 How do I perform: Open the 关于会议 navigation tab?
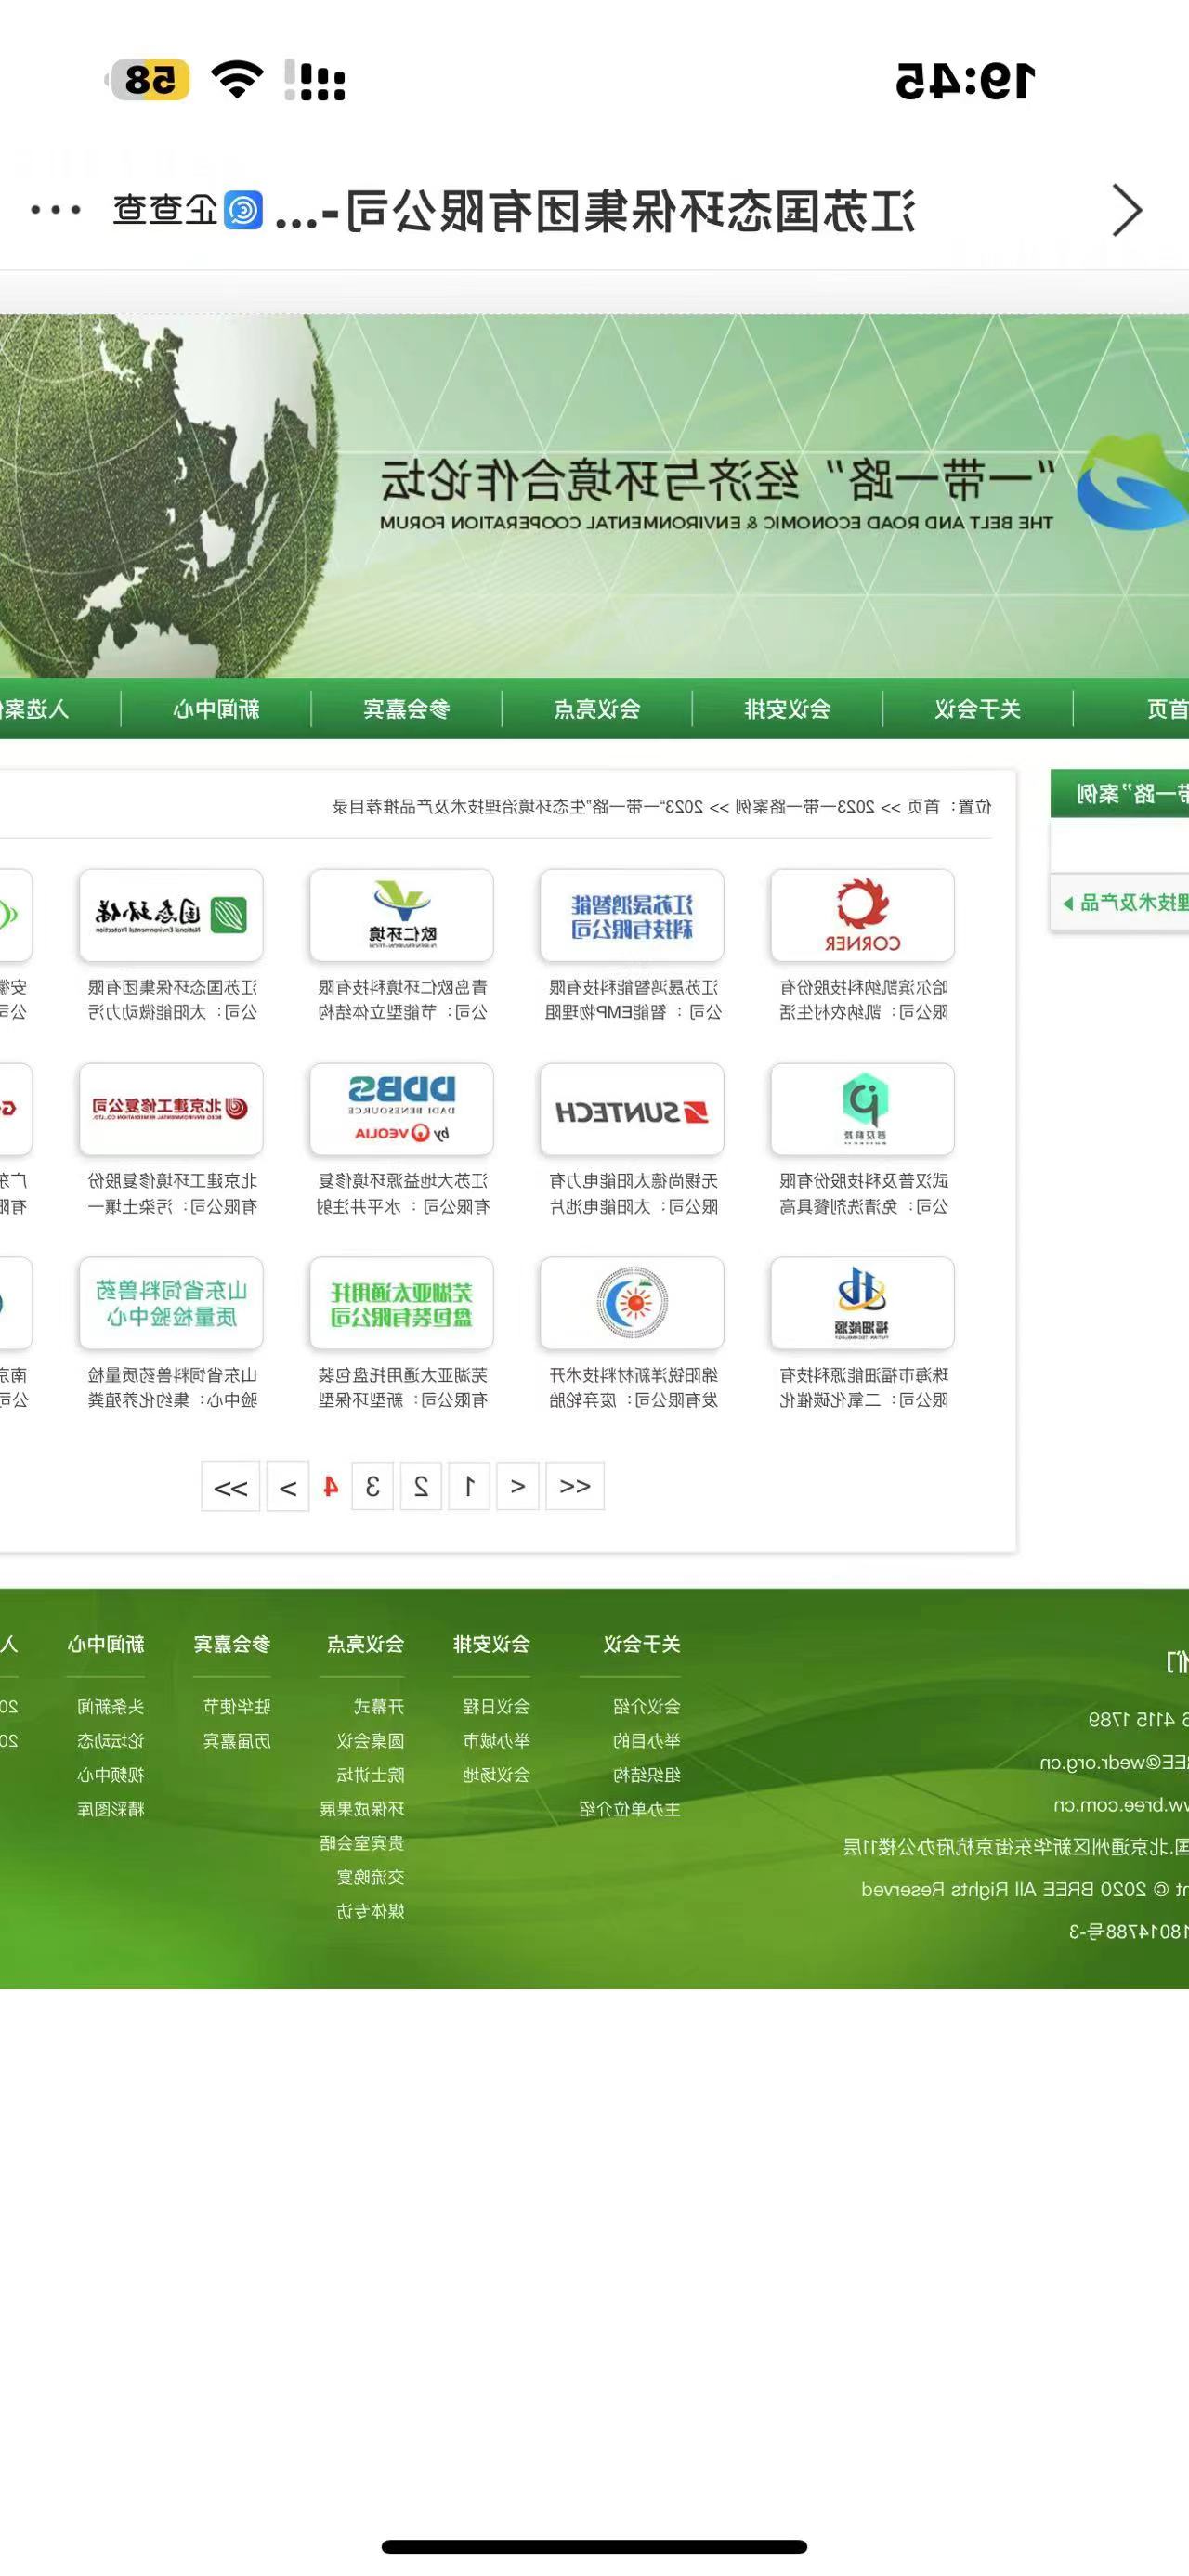[977, 709]
